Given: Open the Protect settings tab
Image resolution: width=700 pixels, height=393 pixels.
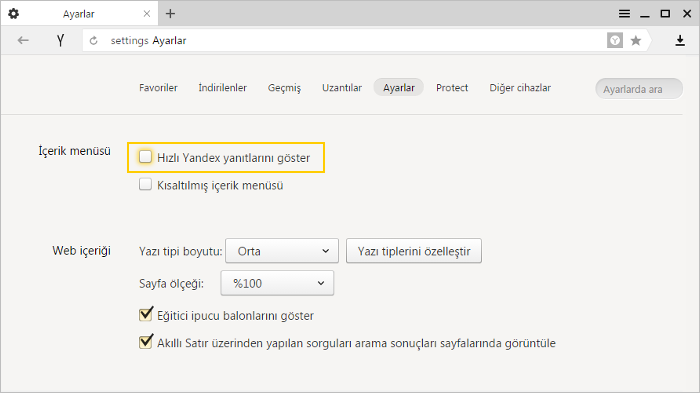Looking at the screenshot, I should (x=452, y=88).
